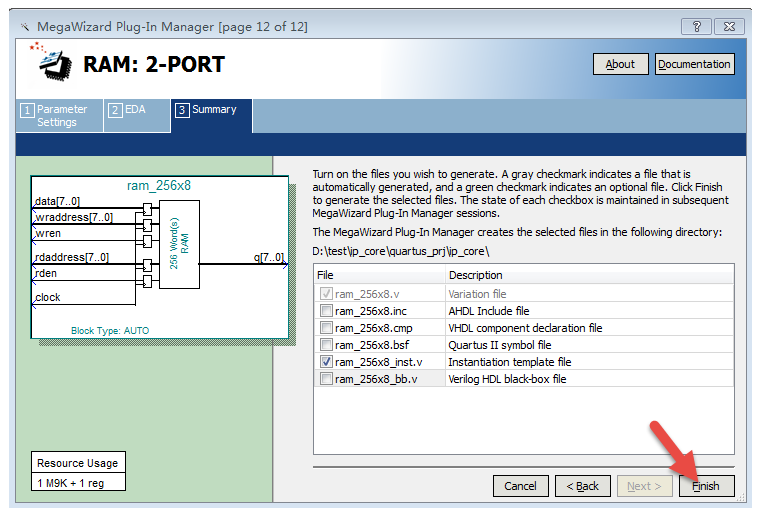Click the ram_256x8_bb.v file name
Viewport: 760px width, 514px height.
(376, 379)
